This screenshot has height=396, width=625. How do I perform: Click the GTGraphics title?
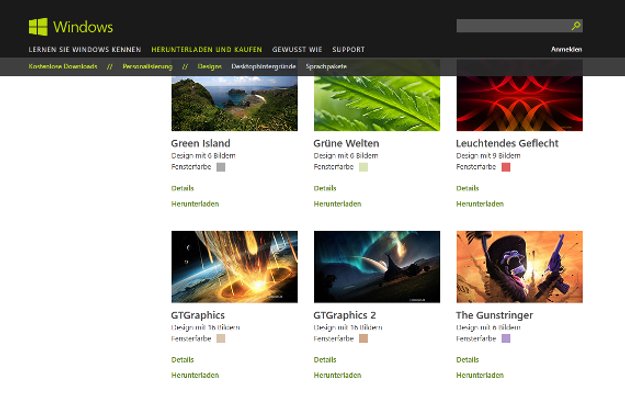click(198, 315)
